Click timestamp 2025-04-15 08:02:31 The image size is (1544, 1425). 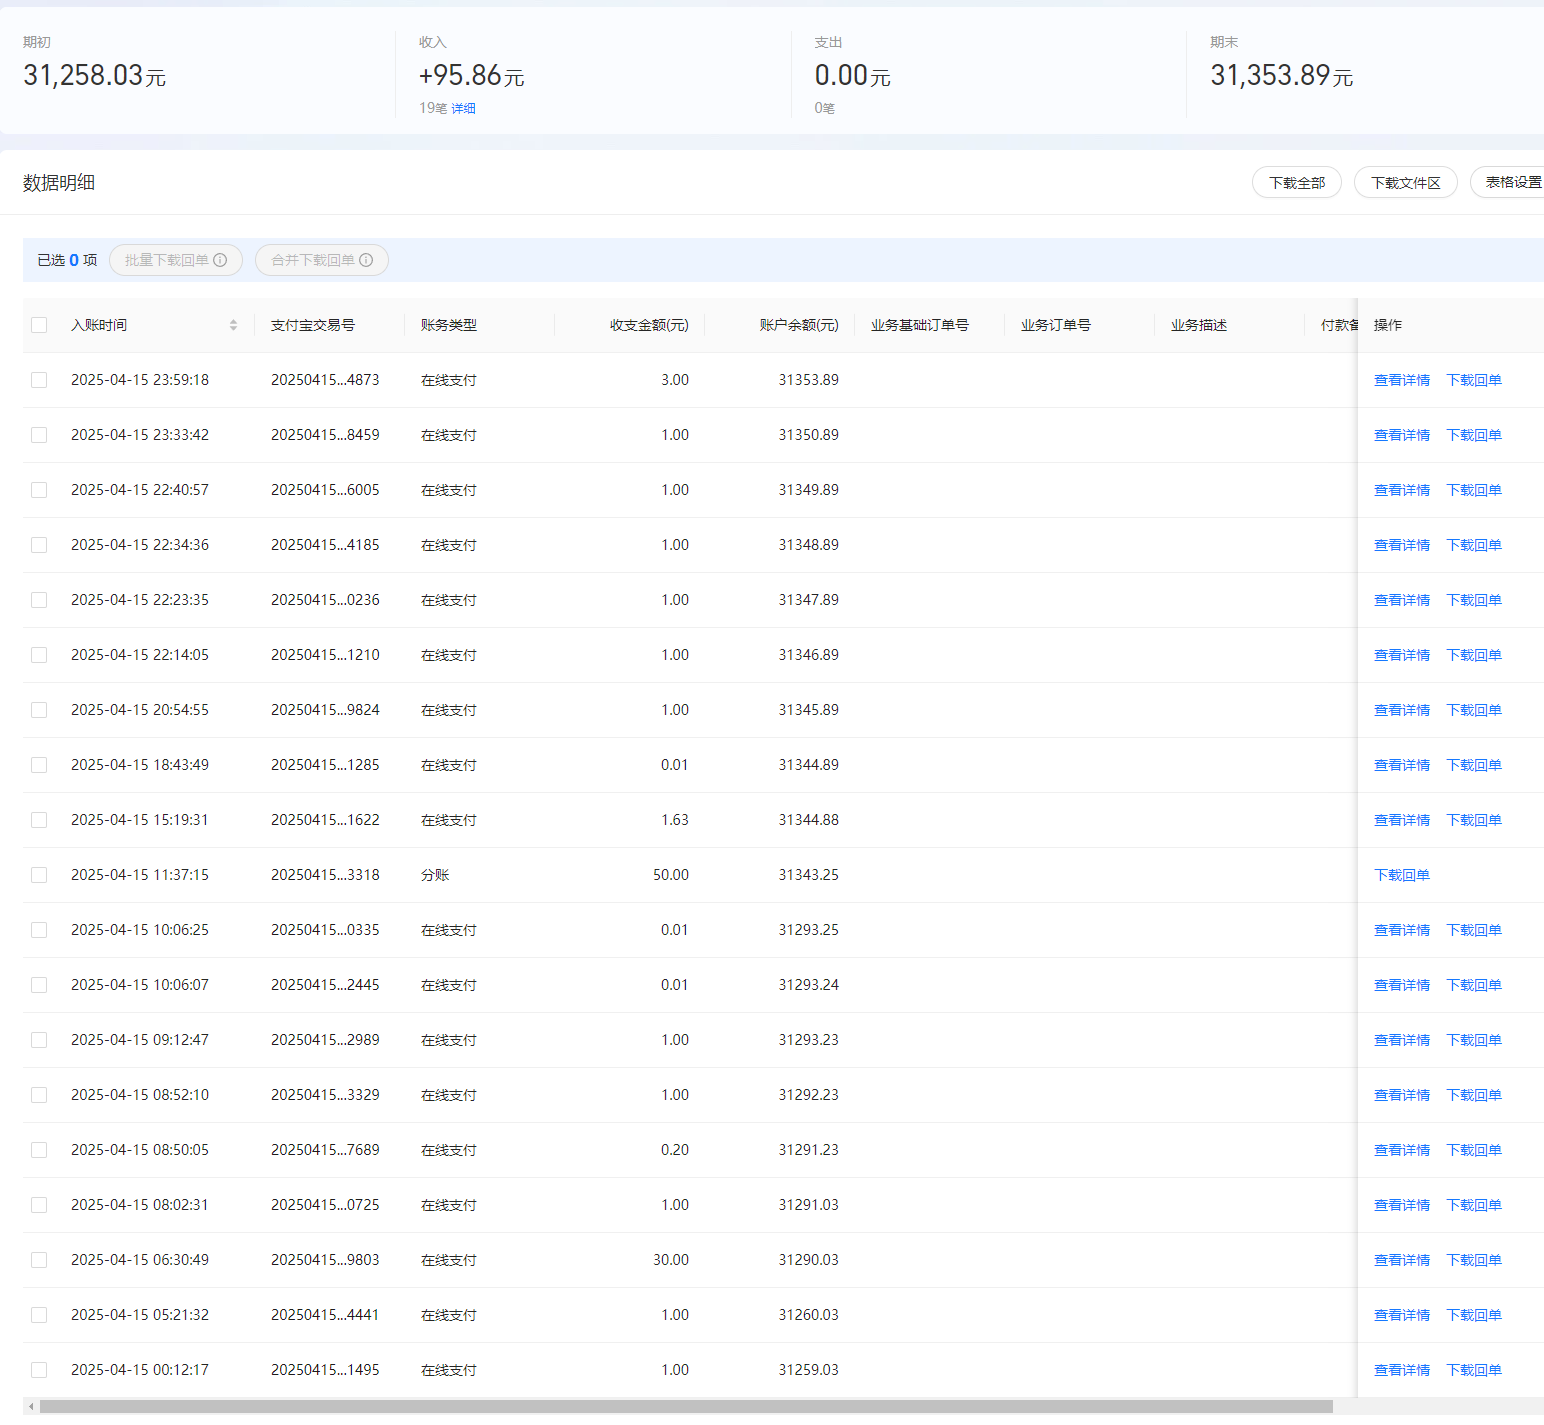click(140, 1205)
